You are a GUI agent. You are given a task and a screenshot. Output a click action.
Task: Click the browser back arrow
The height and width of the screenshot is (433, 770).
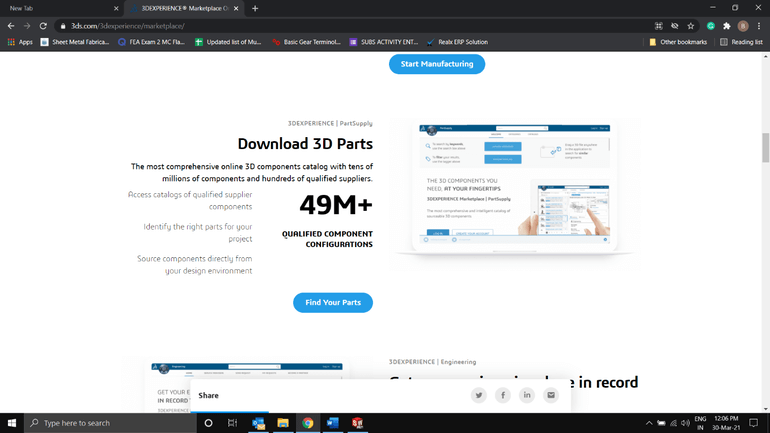(11, 26)
